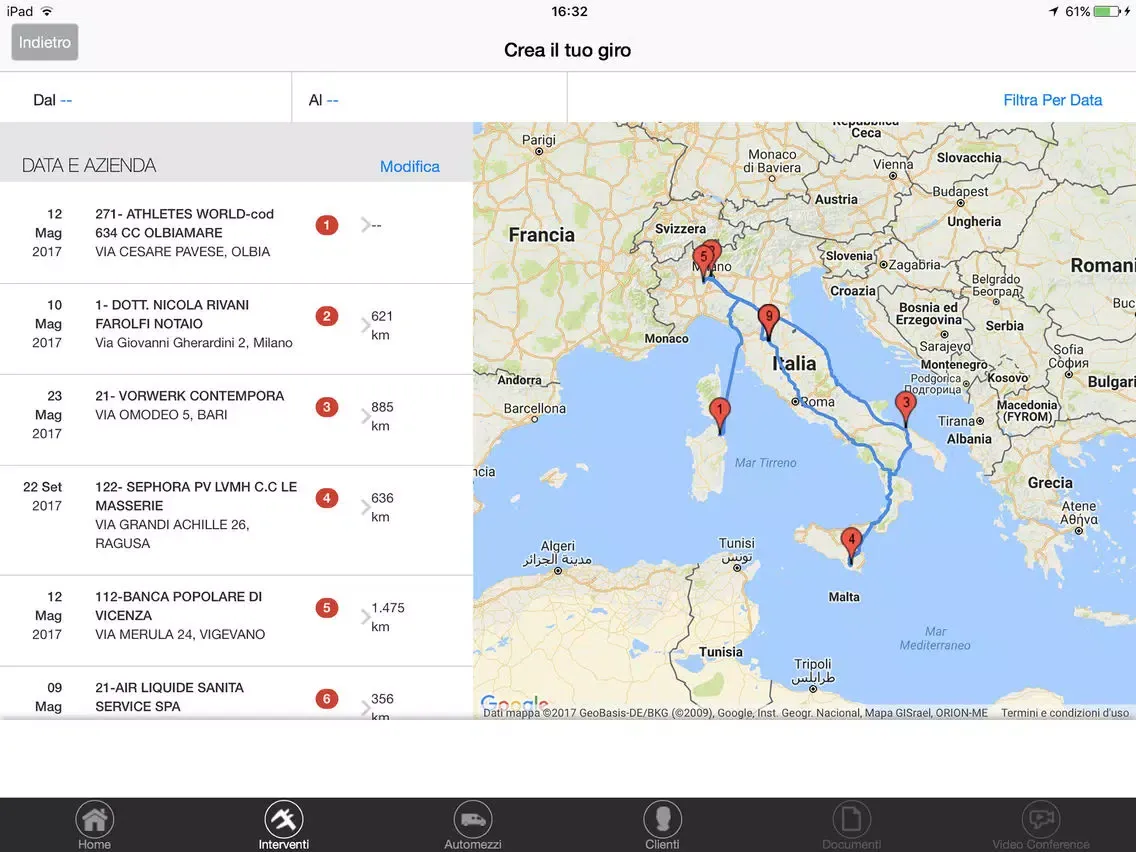Select the Interventi tools icon
Image resolution: width=1136 pixels, height=852 pixels.
click(284, 821)
